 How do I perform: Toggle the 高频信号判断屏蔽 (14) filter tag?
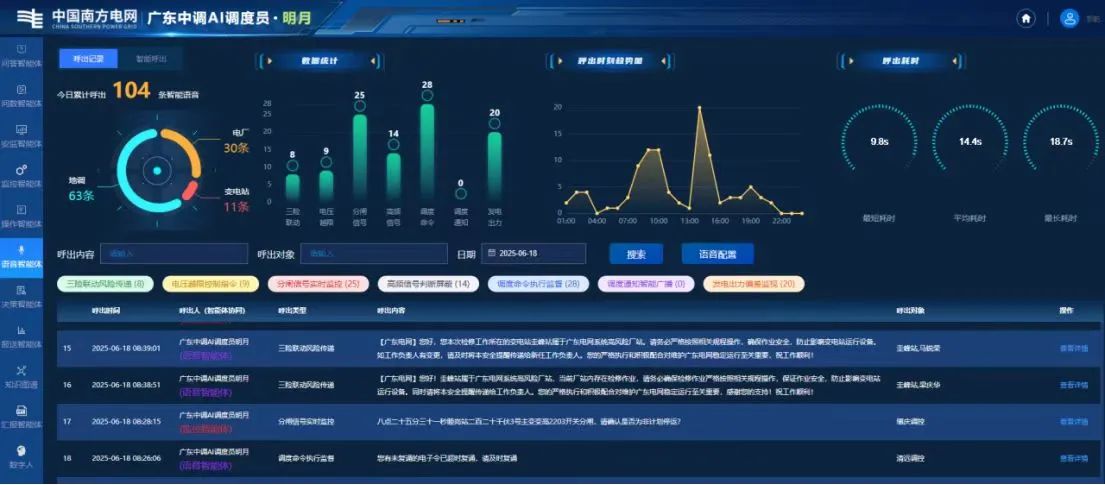(426, 284)
